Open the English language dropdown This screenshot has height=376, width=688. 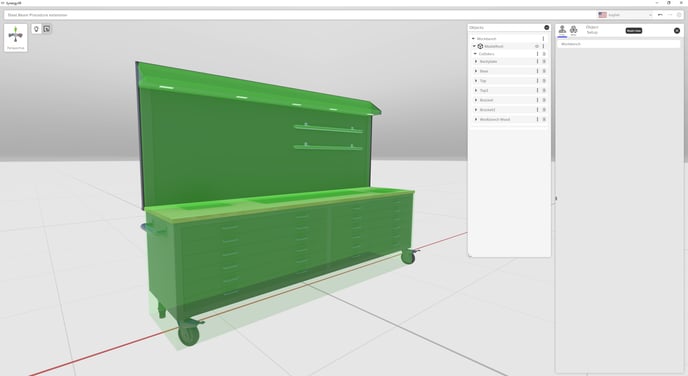tap(625, 15)
